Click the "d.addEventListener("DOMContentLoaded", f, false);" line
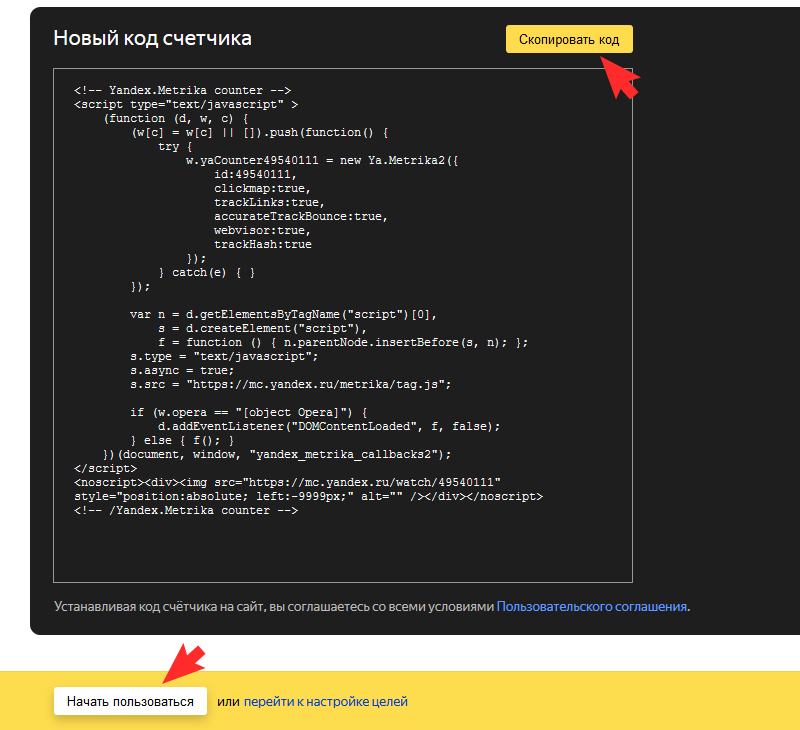Screen dimensions: 800x730 tap(329, 426)
